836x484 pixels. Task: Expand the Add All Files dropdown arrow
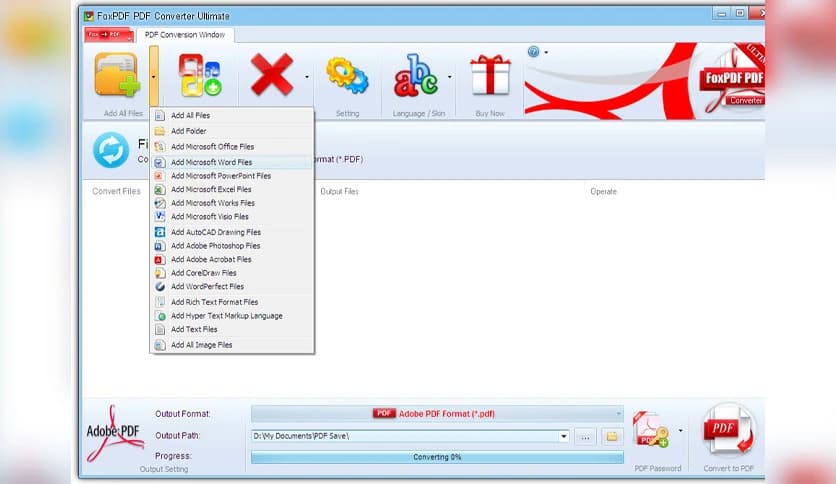click(154, 76)
